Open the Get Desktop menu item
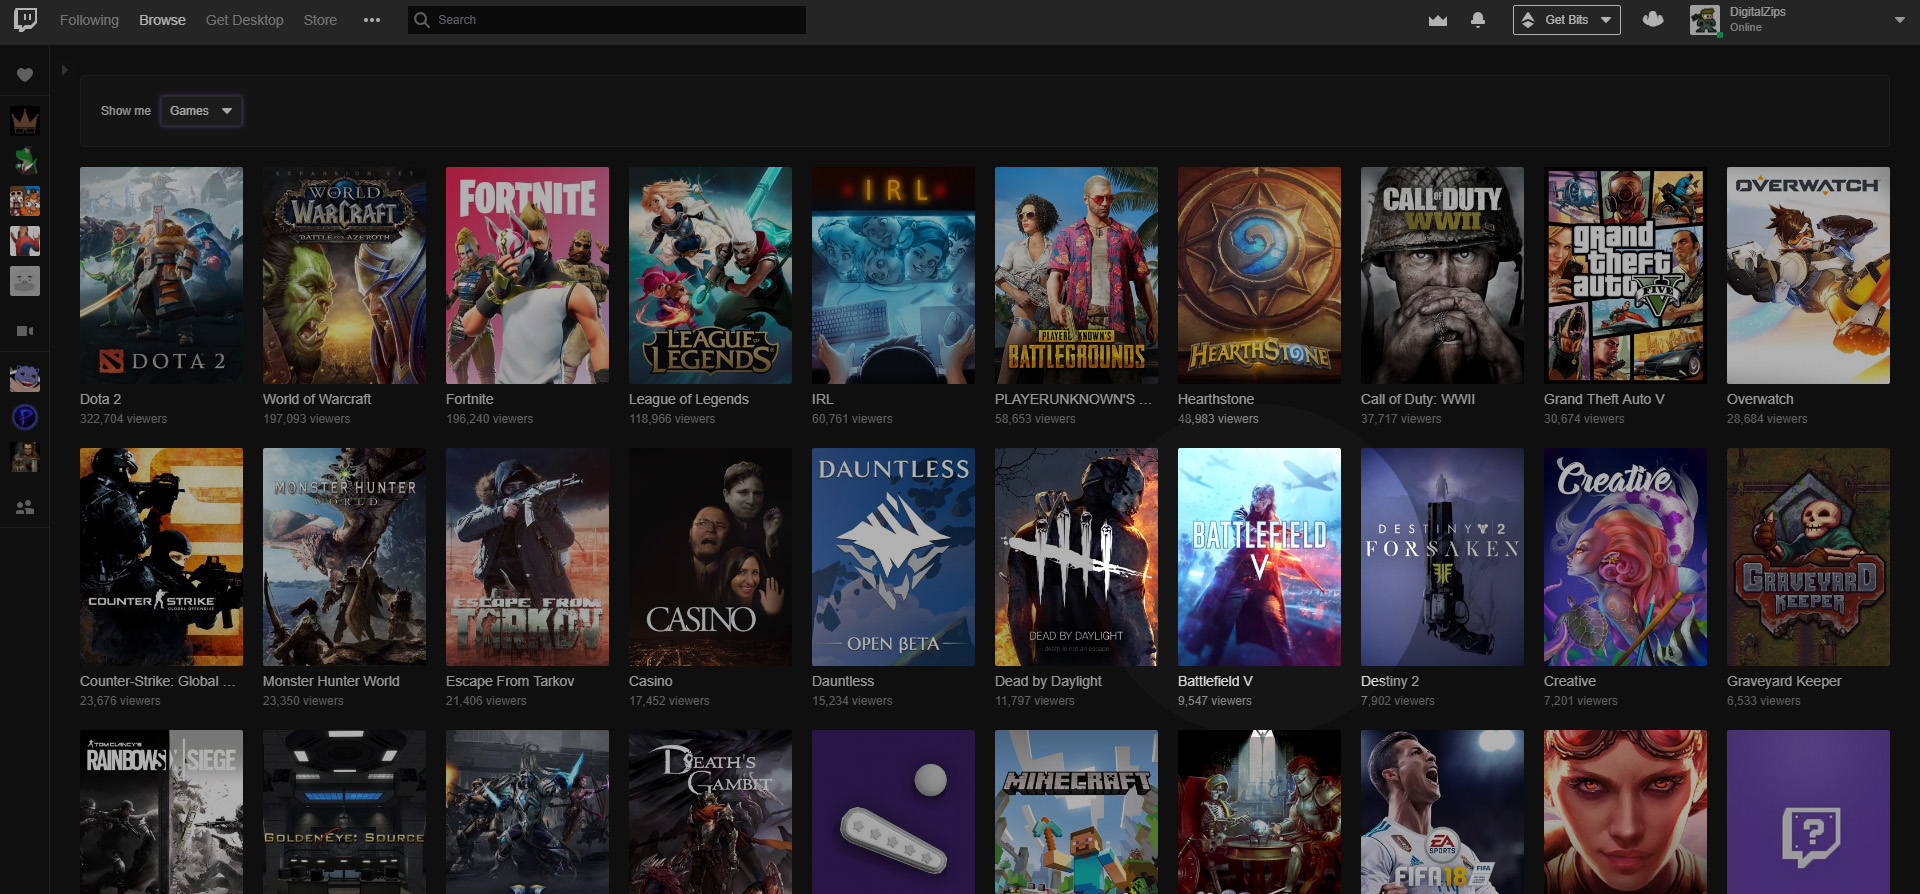Viewport: 1920px width, 894px height. (244, 20)
